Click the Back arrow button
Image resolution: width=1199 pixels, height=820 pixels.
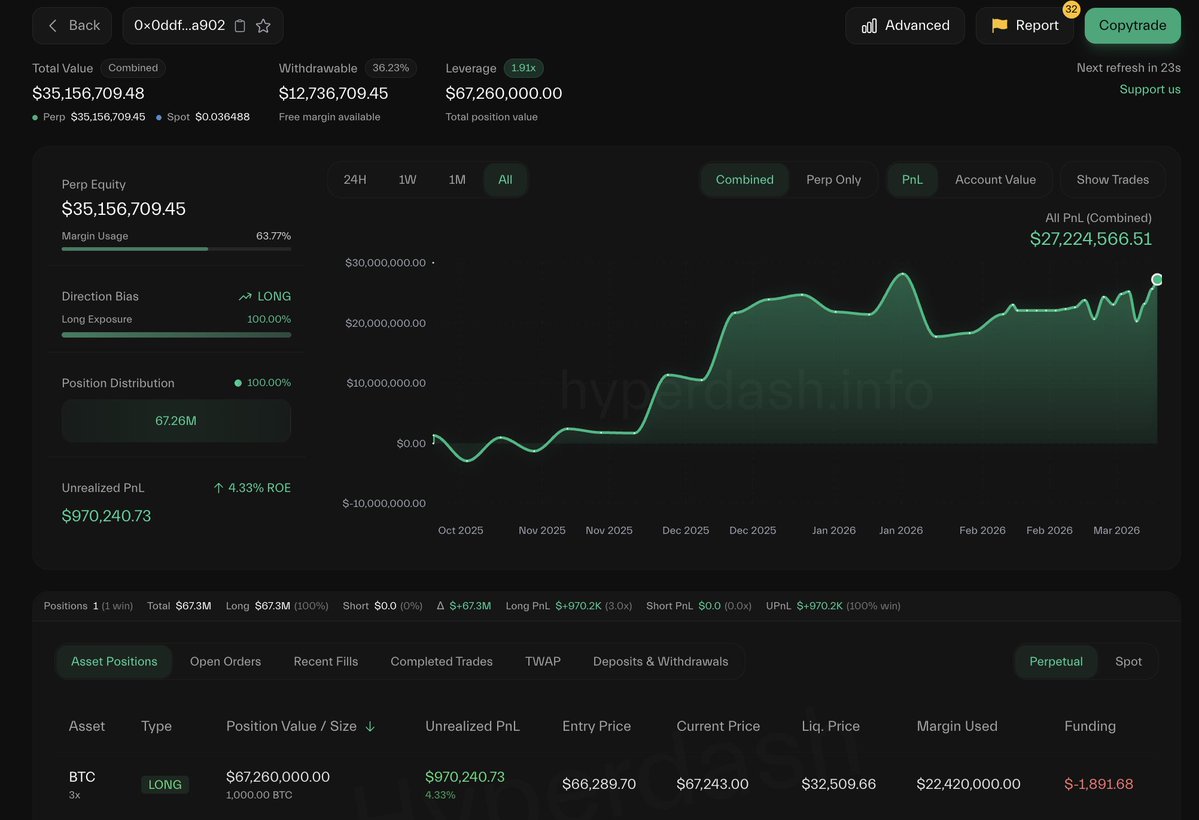(x=54, y=26)
